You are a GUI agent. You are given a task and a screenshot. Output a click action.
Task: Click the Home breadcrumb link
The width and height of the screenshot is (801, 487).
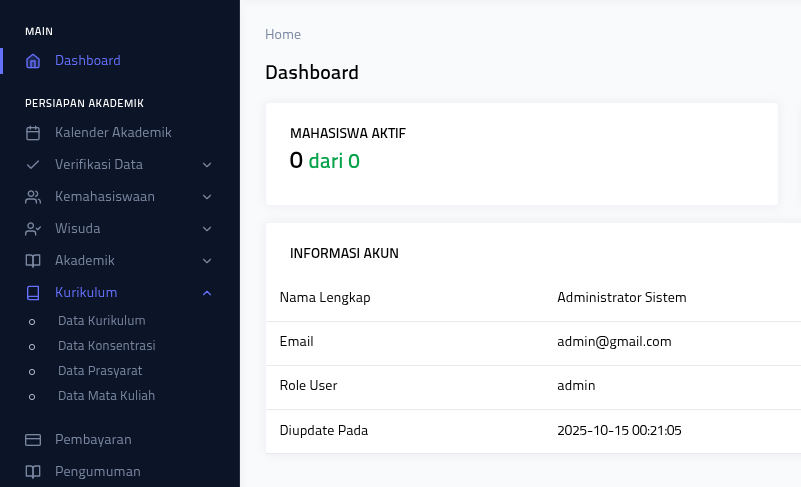(x=283, y=35)
